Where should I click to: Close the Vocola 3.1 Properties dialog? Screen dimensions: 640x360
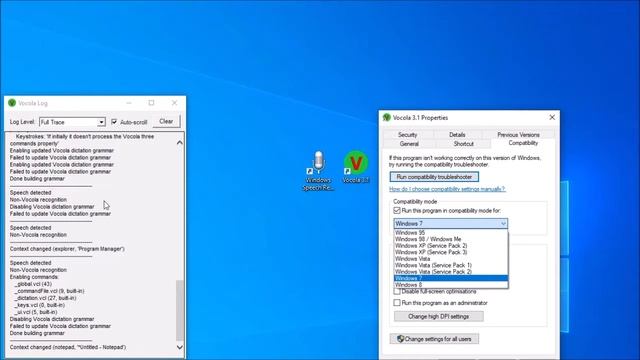pyautogui.click(x=552, y=118)
